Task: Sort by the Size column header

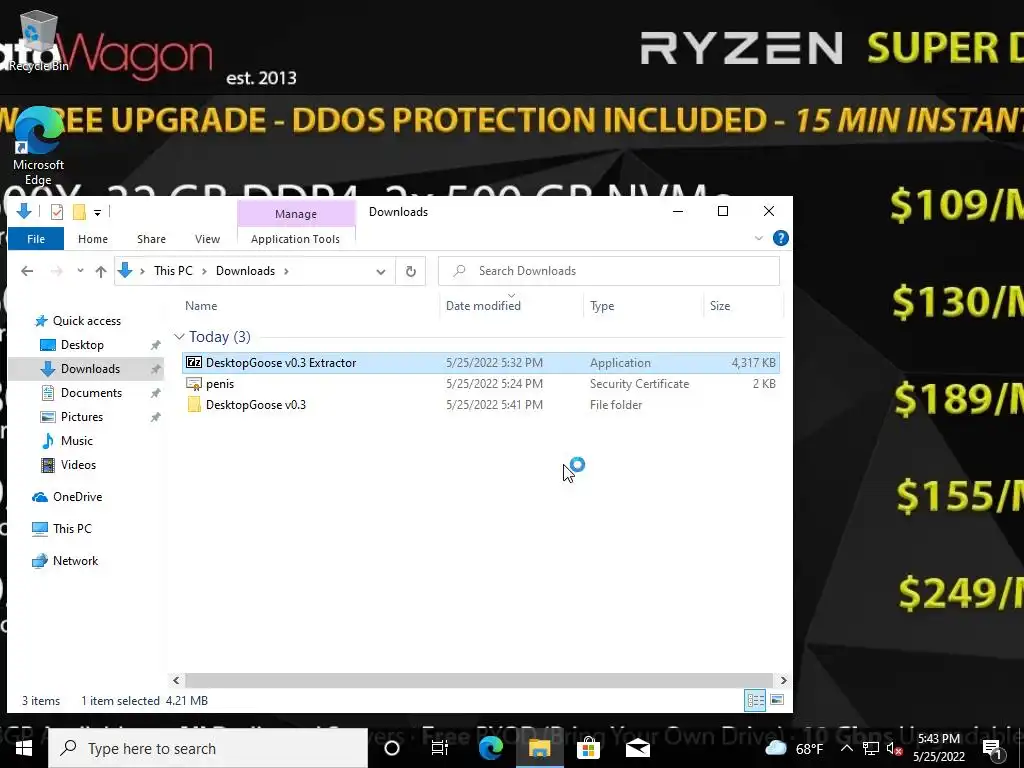Action: pos(743,306)
